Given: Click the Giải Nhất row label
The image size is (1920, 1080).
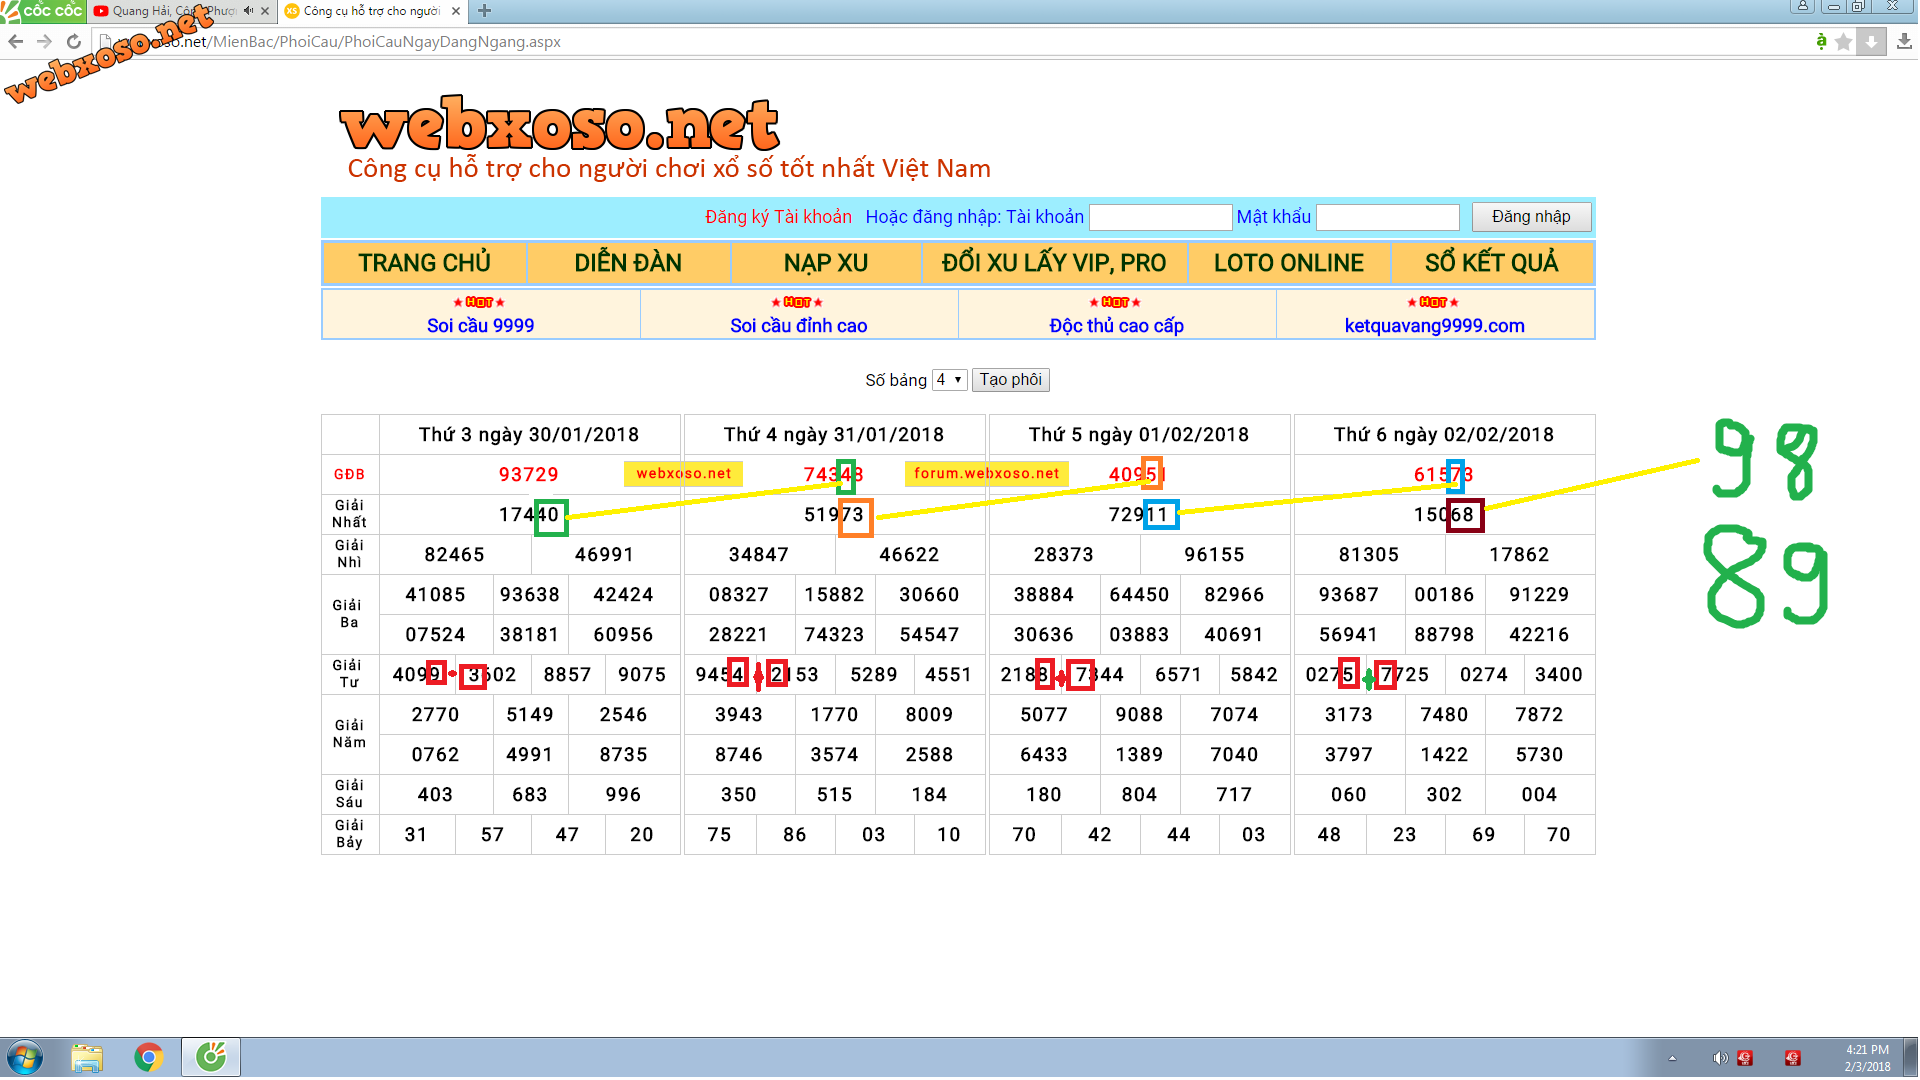Looking at the screenshot, I should 349,514.
